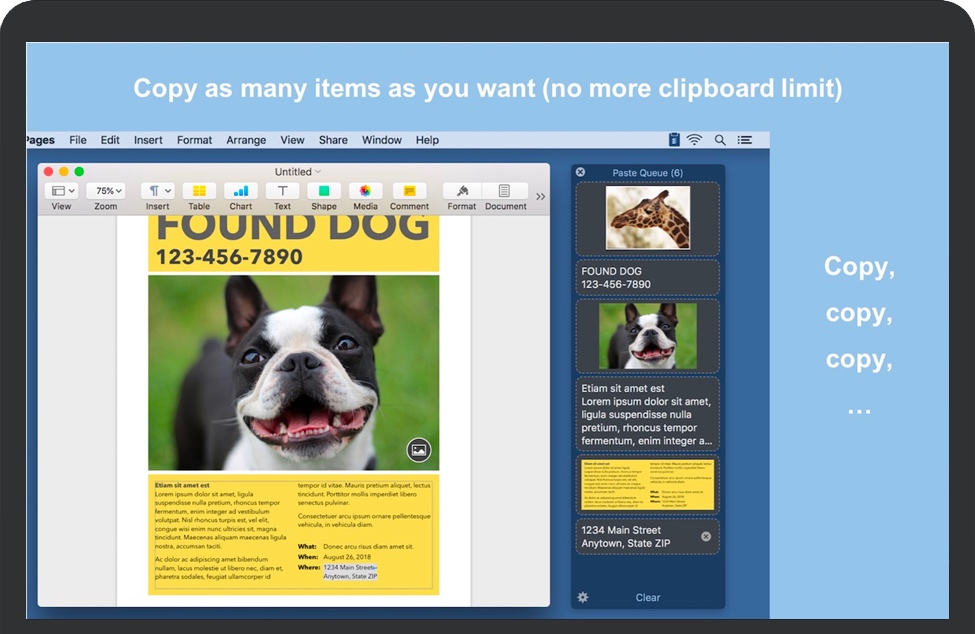This screenshot has height=634, width=975.
Task: Open the Format menu in menu bar
Action: point(194,141)
